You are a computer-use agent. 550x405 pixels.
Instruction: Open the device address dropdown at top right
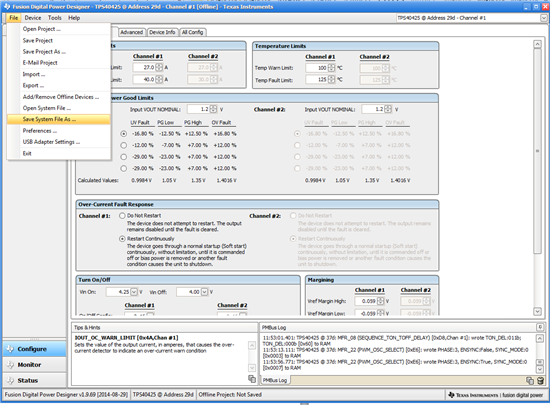544,18
